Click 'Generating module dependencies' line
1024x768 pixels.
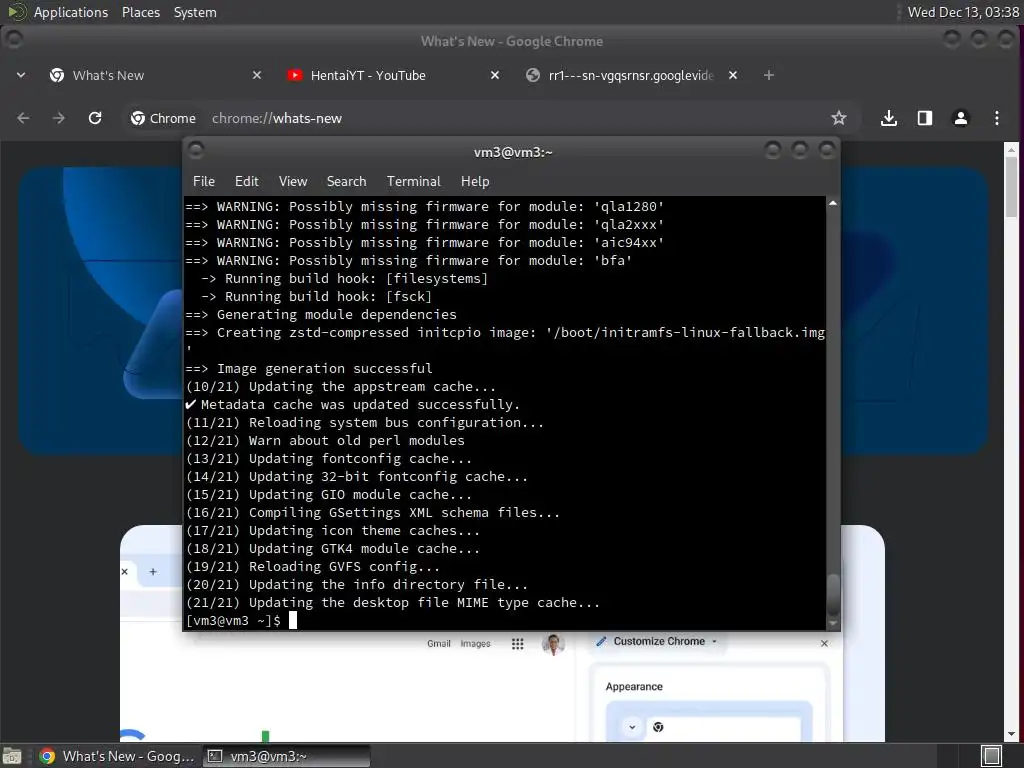tap(321, 314)
